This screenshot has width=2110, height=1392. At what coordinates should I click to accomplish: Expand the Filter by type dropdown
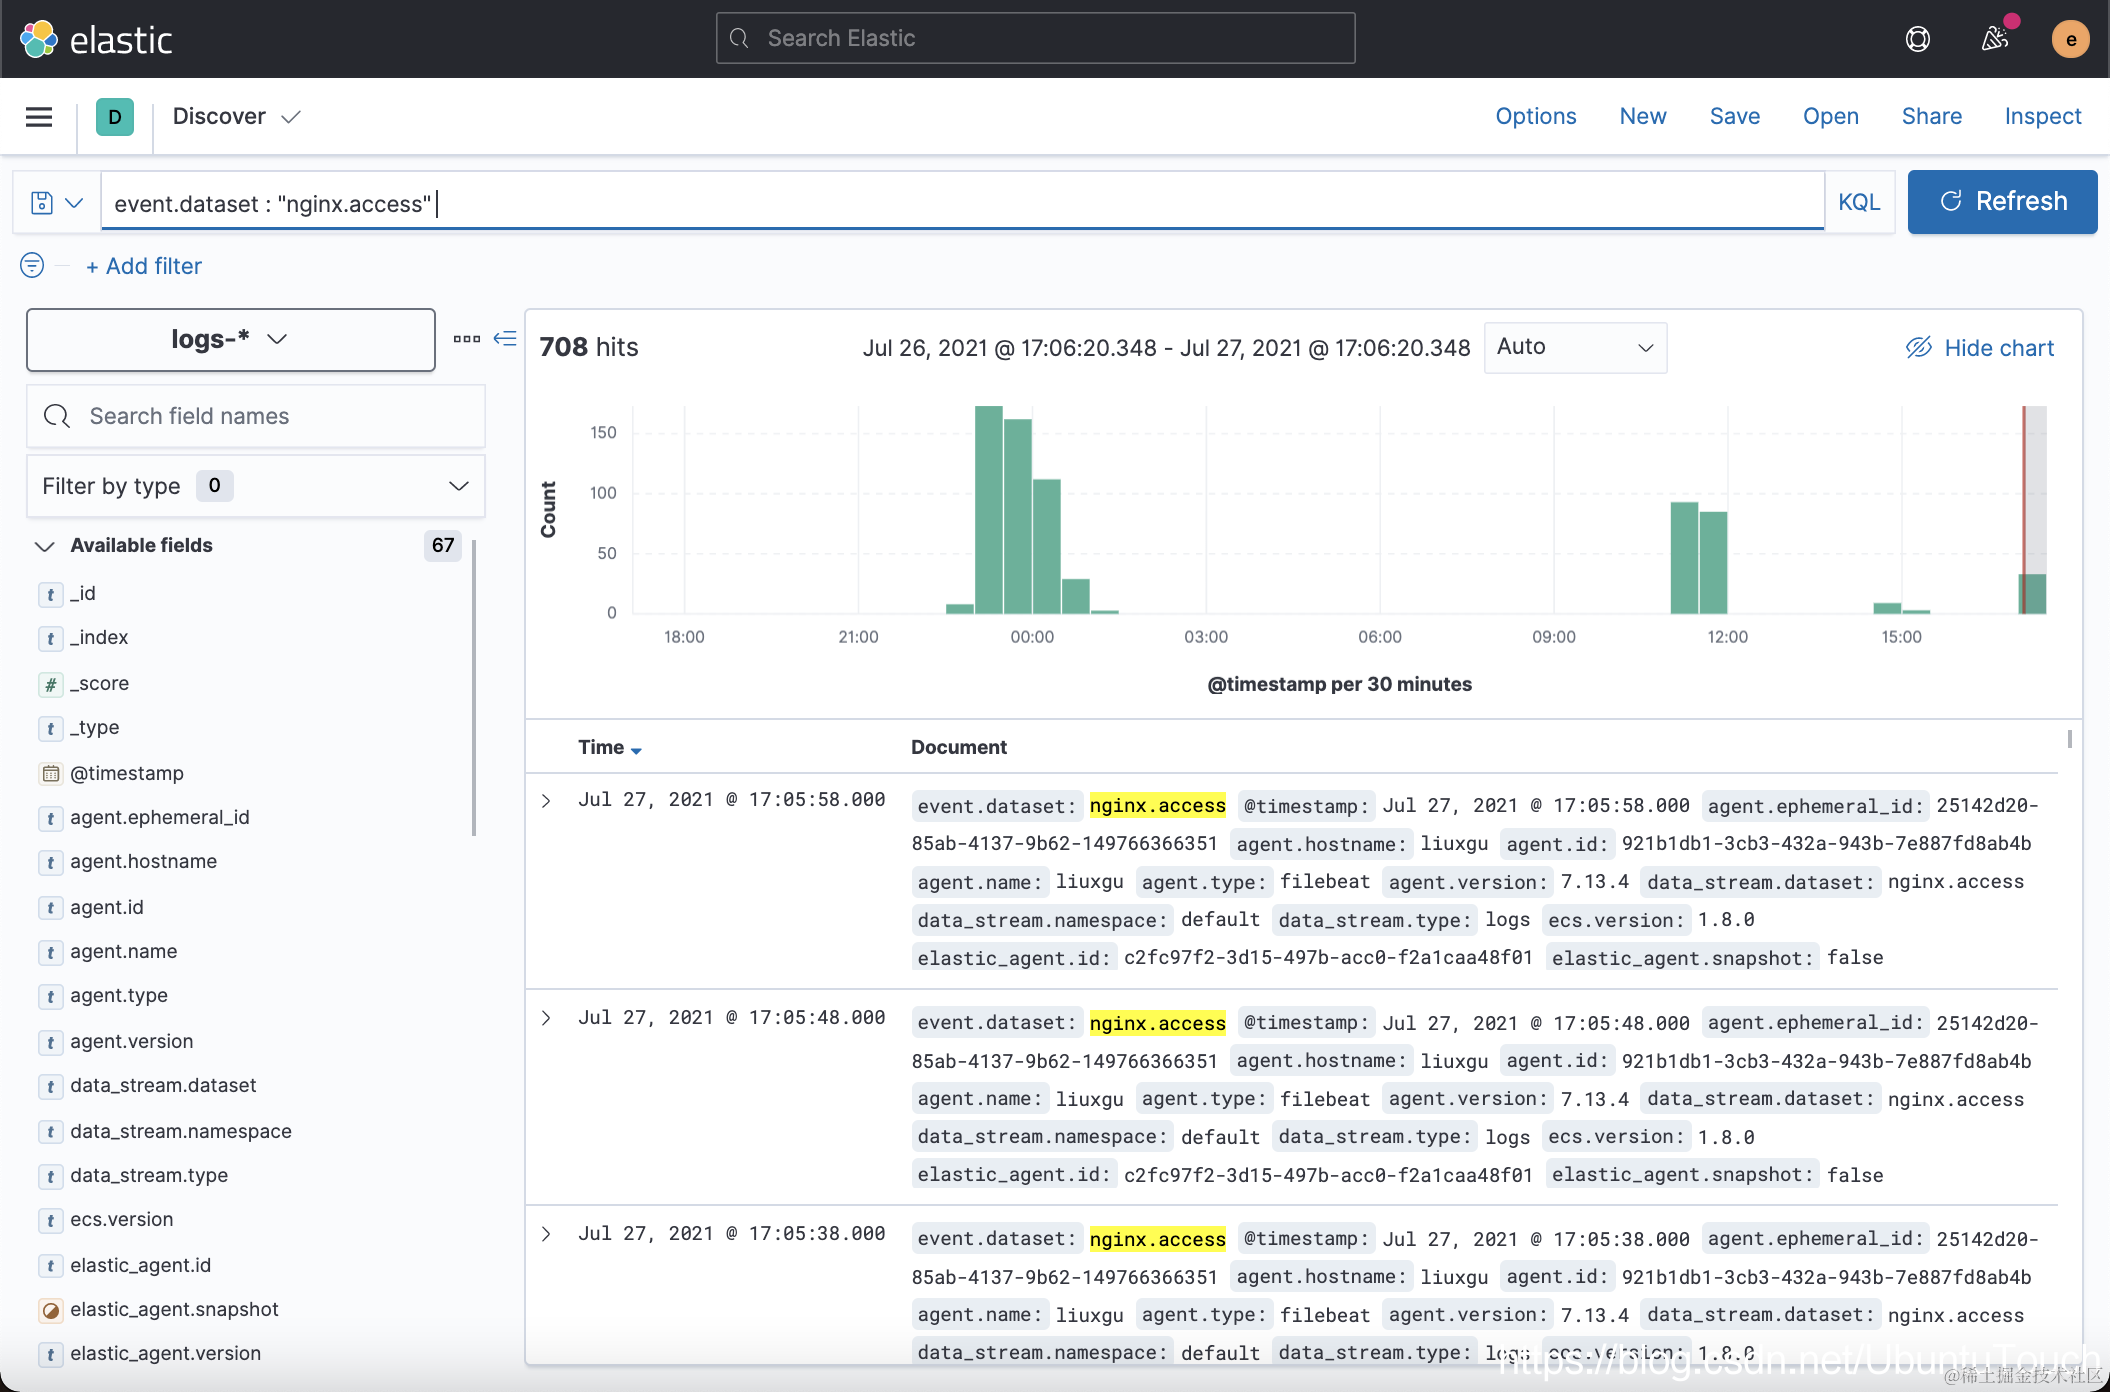(255, 486)
